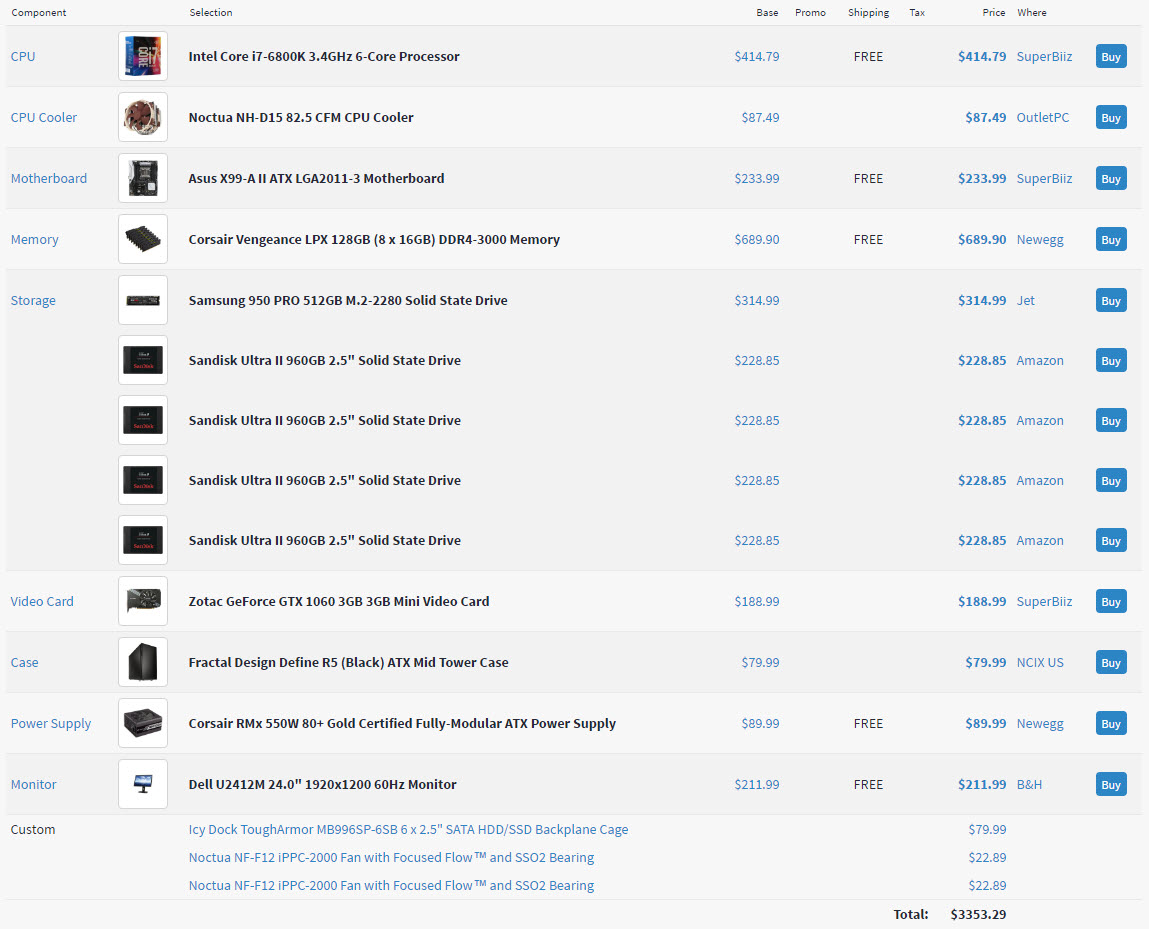This screenshot has width=1149, height=929.
Task: Click the Intel Core i7-6800K product thumbnail
Action: point(142,57)
